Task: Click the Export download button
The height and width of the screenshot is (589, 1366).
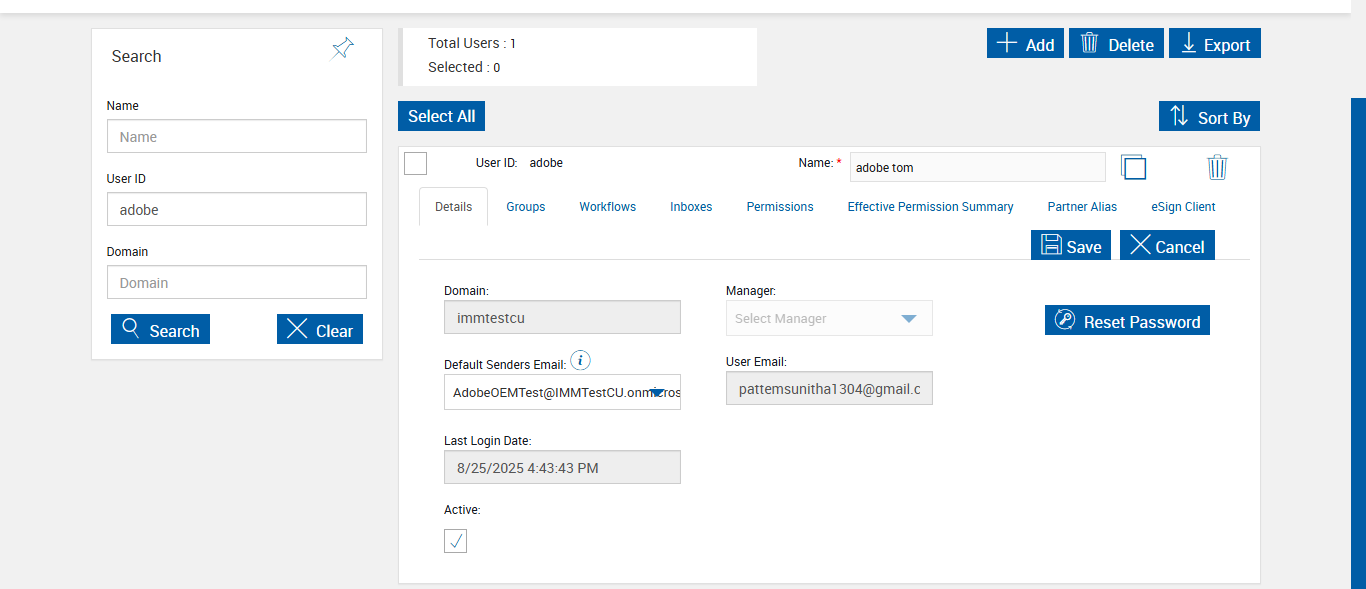Action: tap(1215, 44)
